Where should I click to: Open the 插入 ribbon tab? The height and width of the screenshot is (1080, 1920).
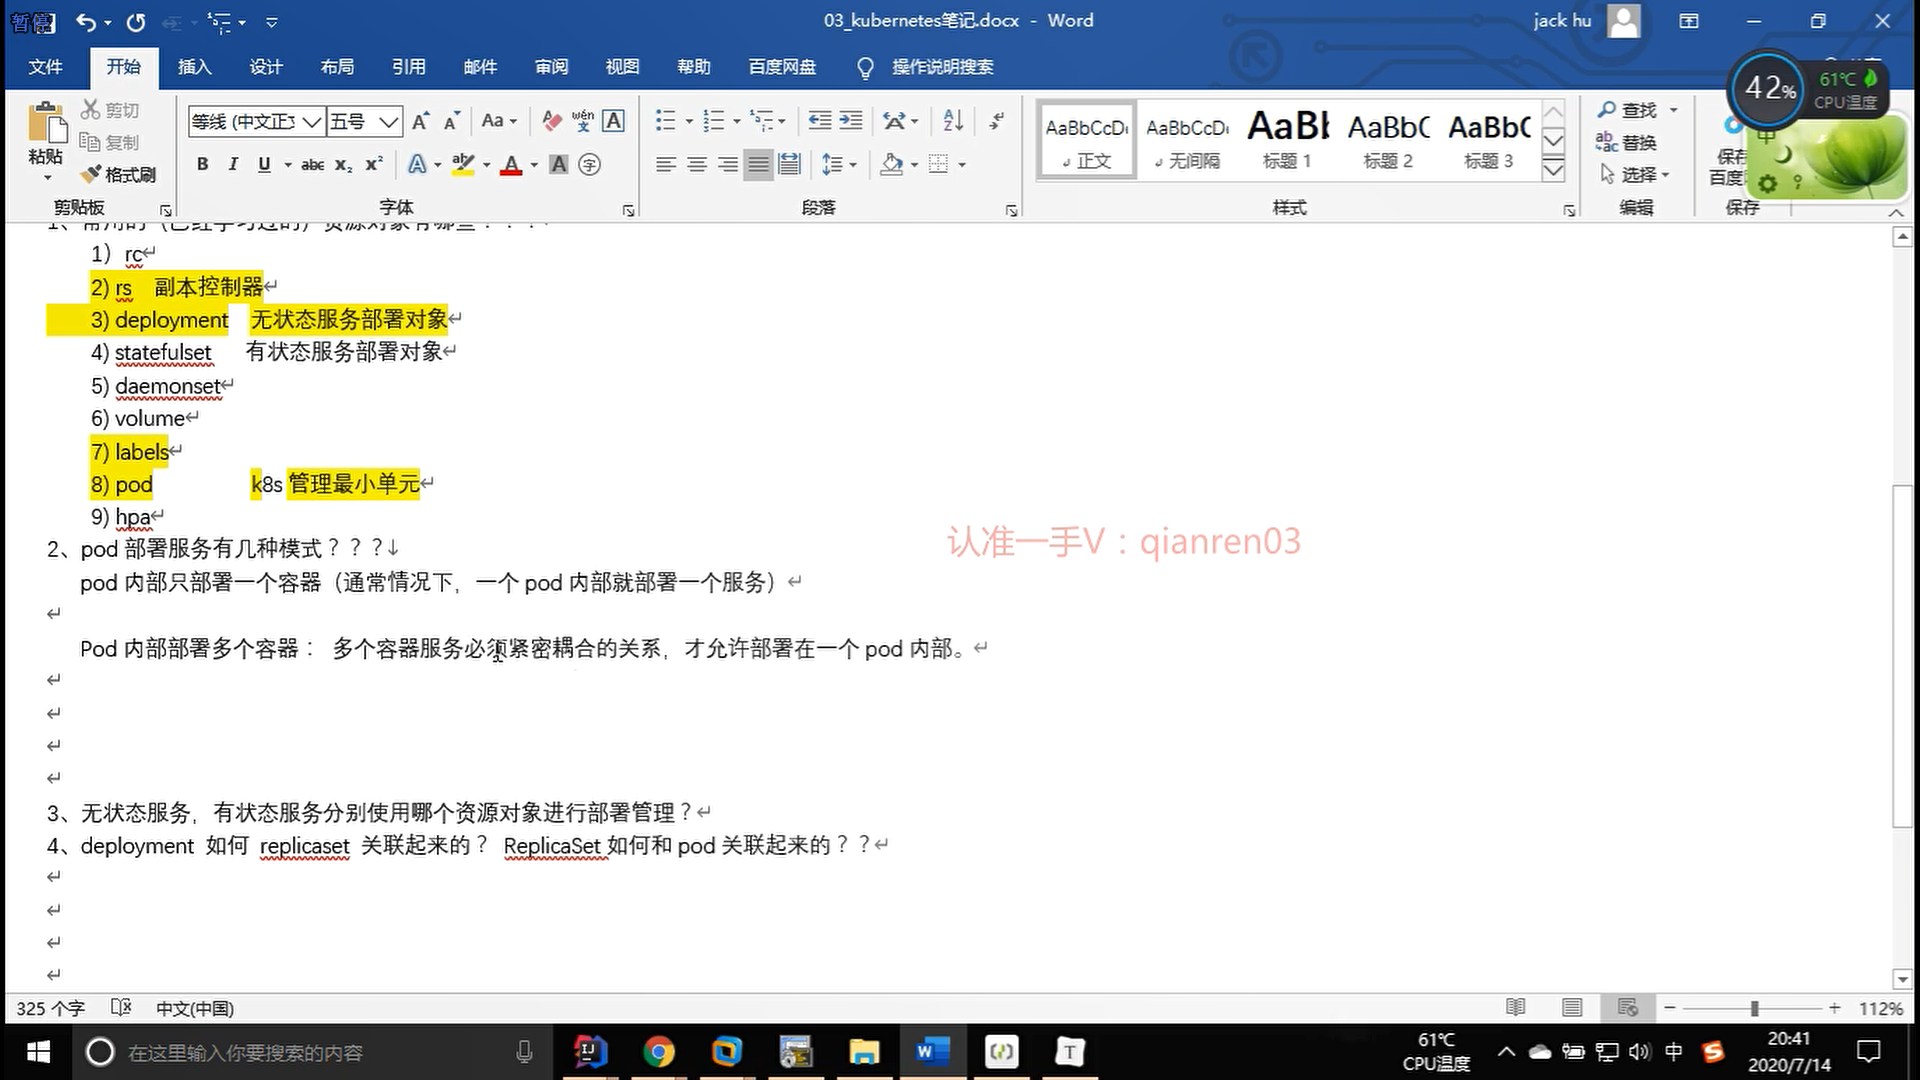pyautogui.click(x=194, y=67)
